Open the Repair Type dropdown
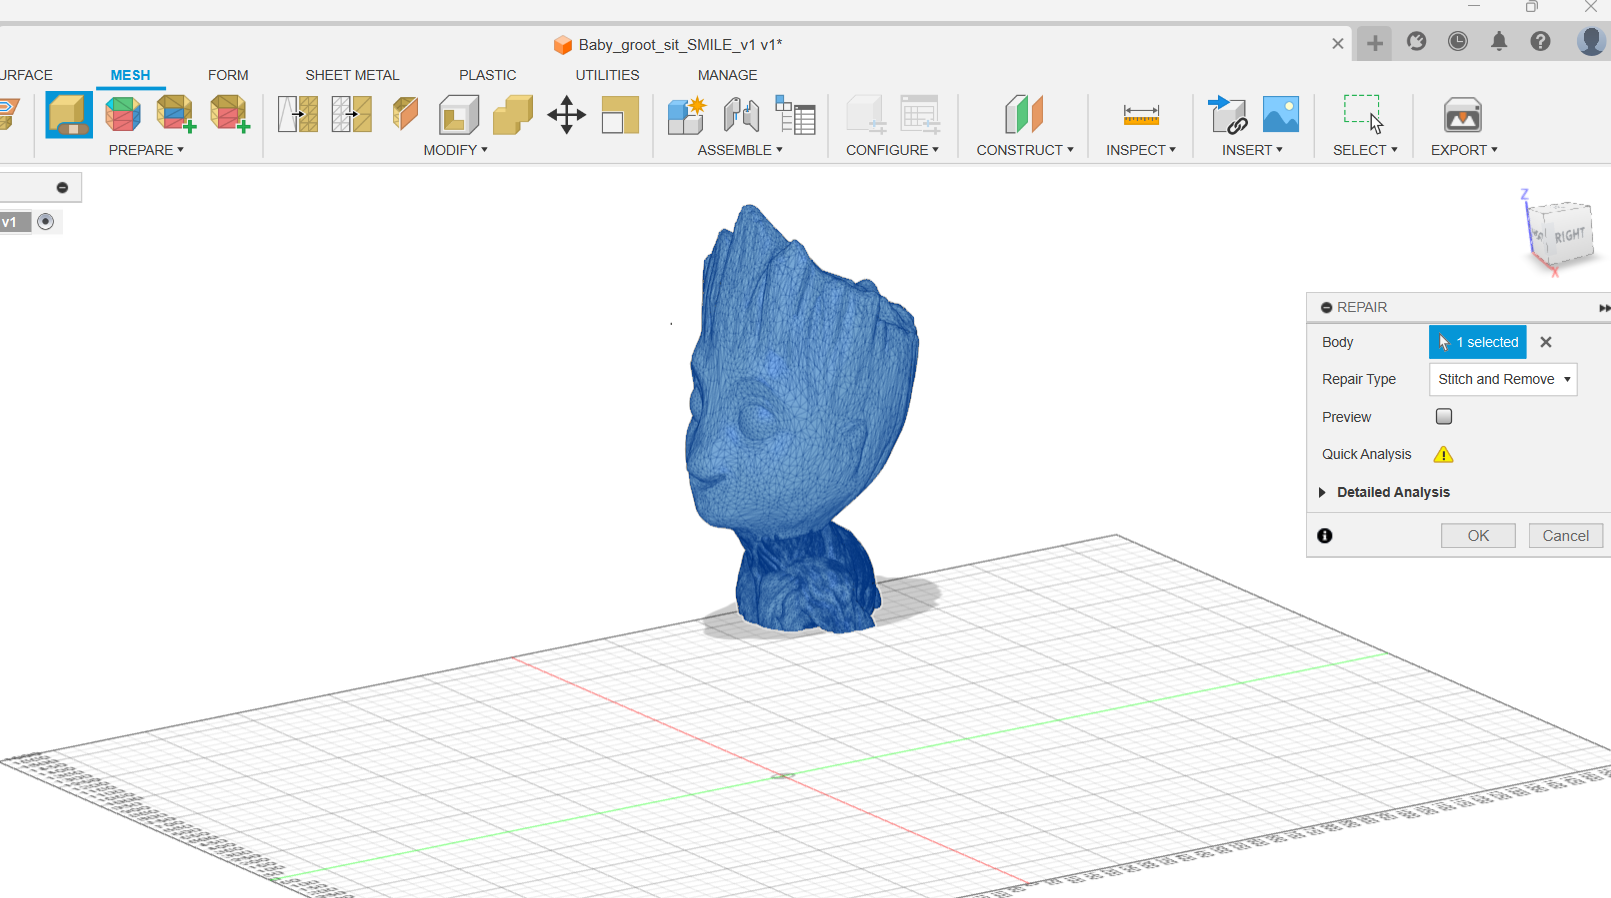 [x=1503, y=379]
